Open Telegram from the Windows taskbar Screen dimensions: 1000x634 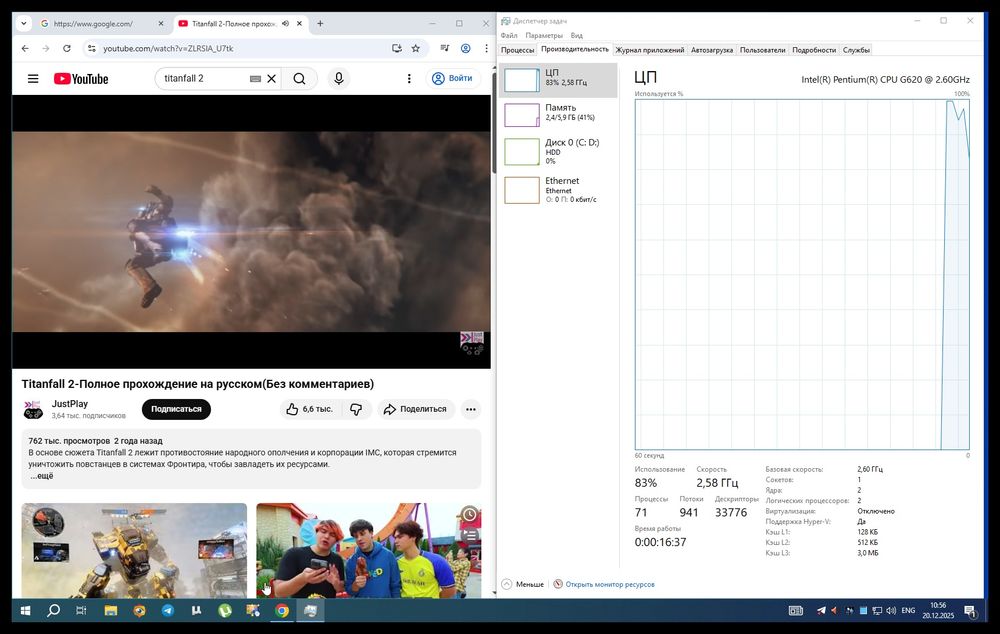167,610
